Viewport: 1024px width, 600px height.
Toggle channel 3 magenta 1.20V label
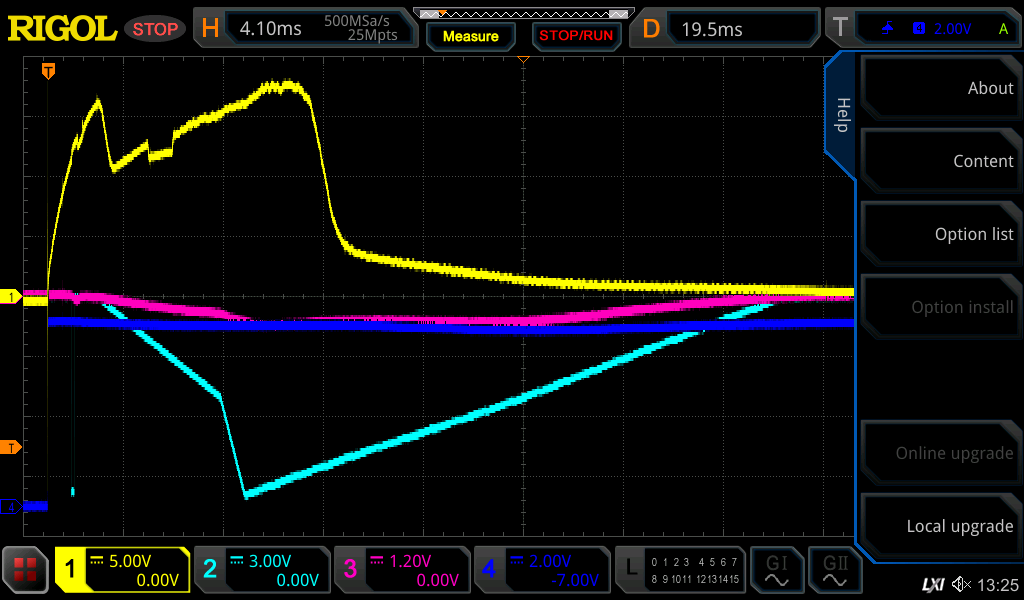(x=400, y=570)
